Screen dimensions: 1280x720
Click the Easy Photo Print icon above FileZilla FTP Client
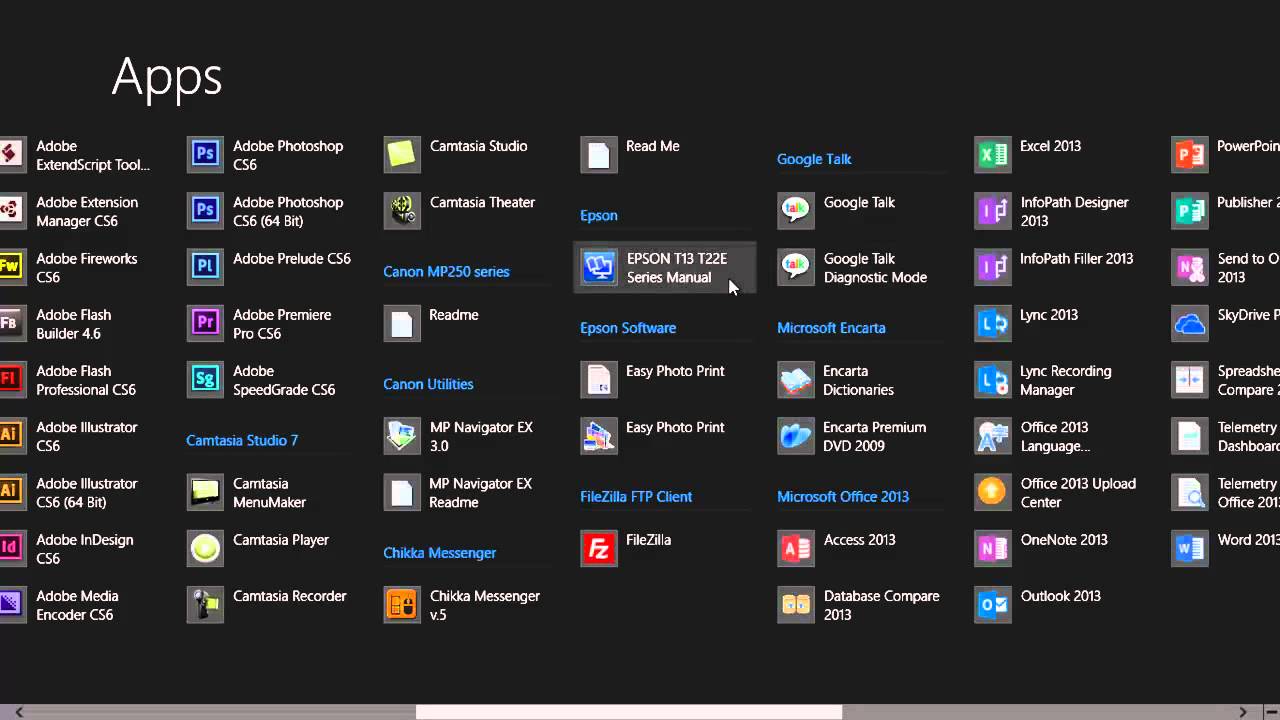tap(599, 436)
